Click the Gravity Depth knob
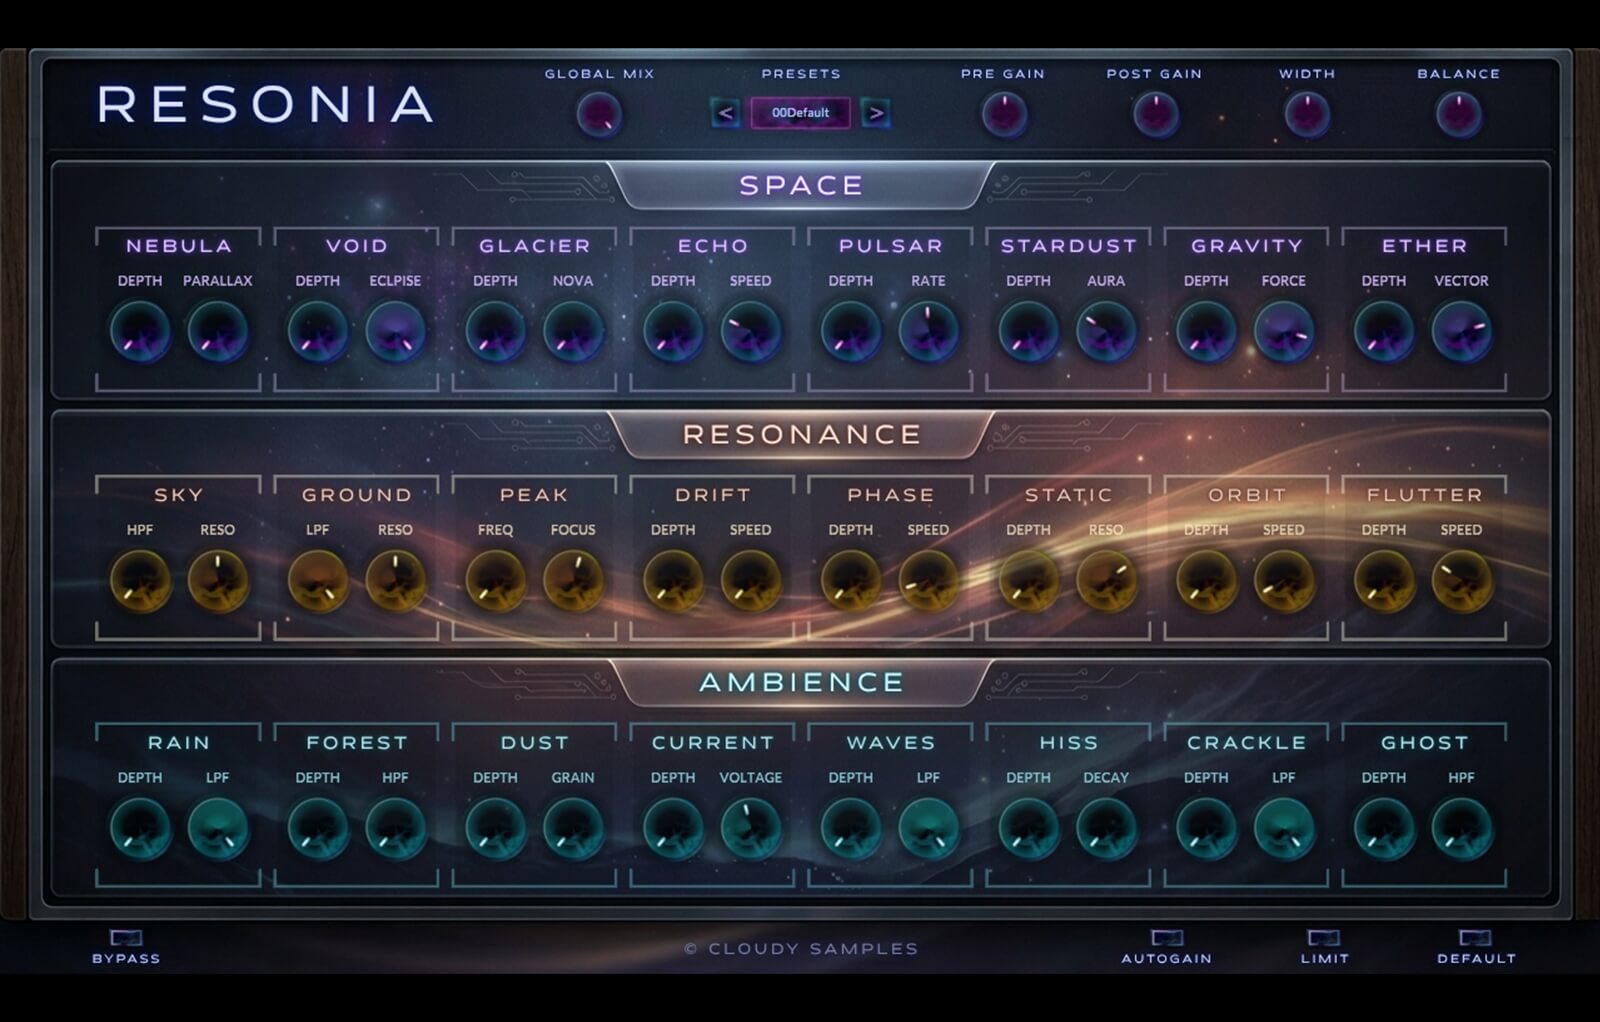Screen dimensions: 1600x1022 coord(1206,332)
